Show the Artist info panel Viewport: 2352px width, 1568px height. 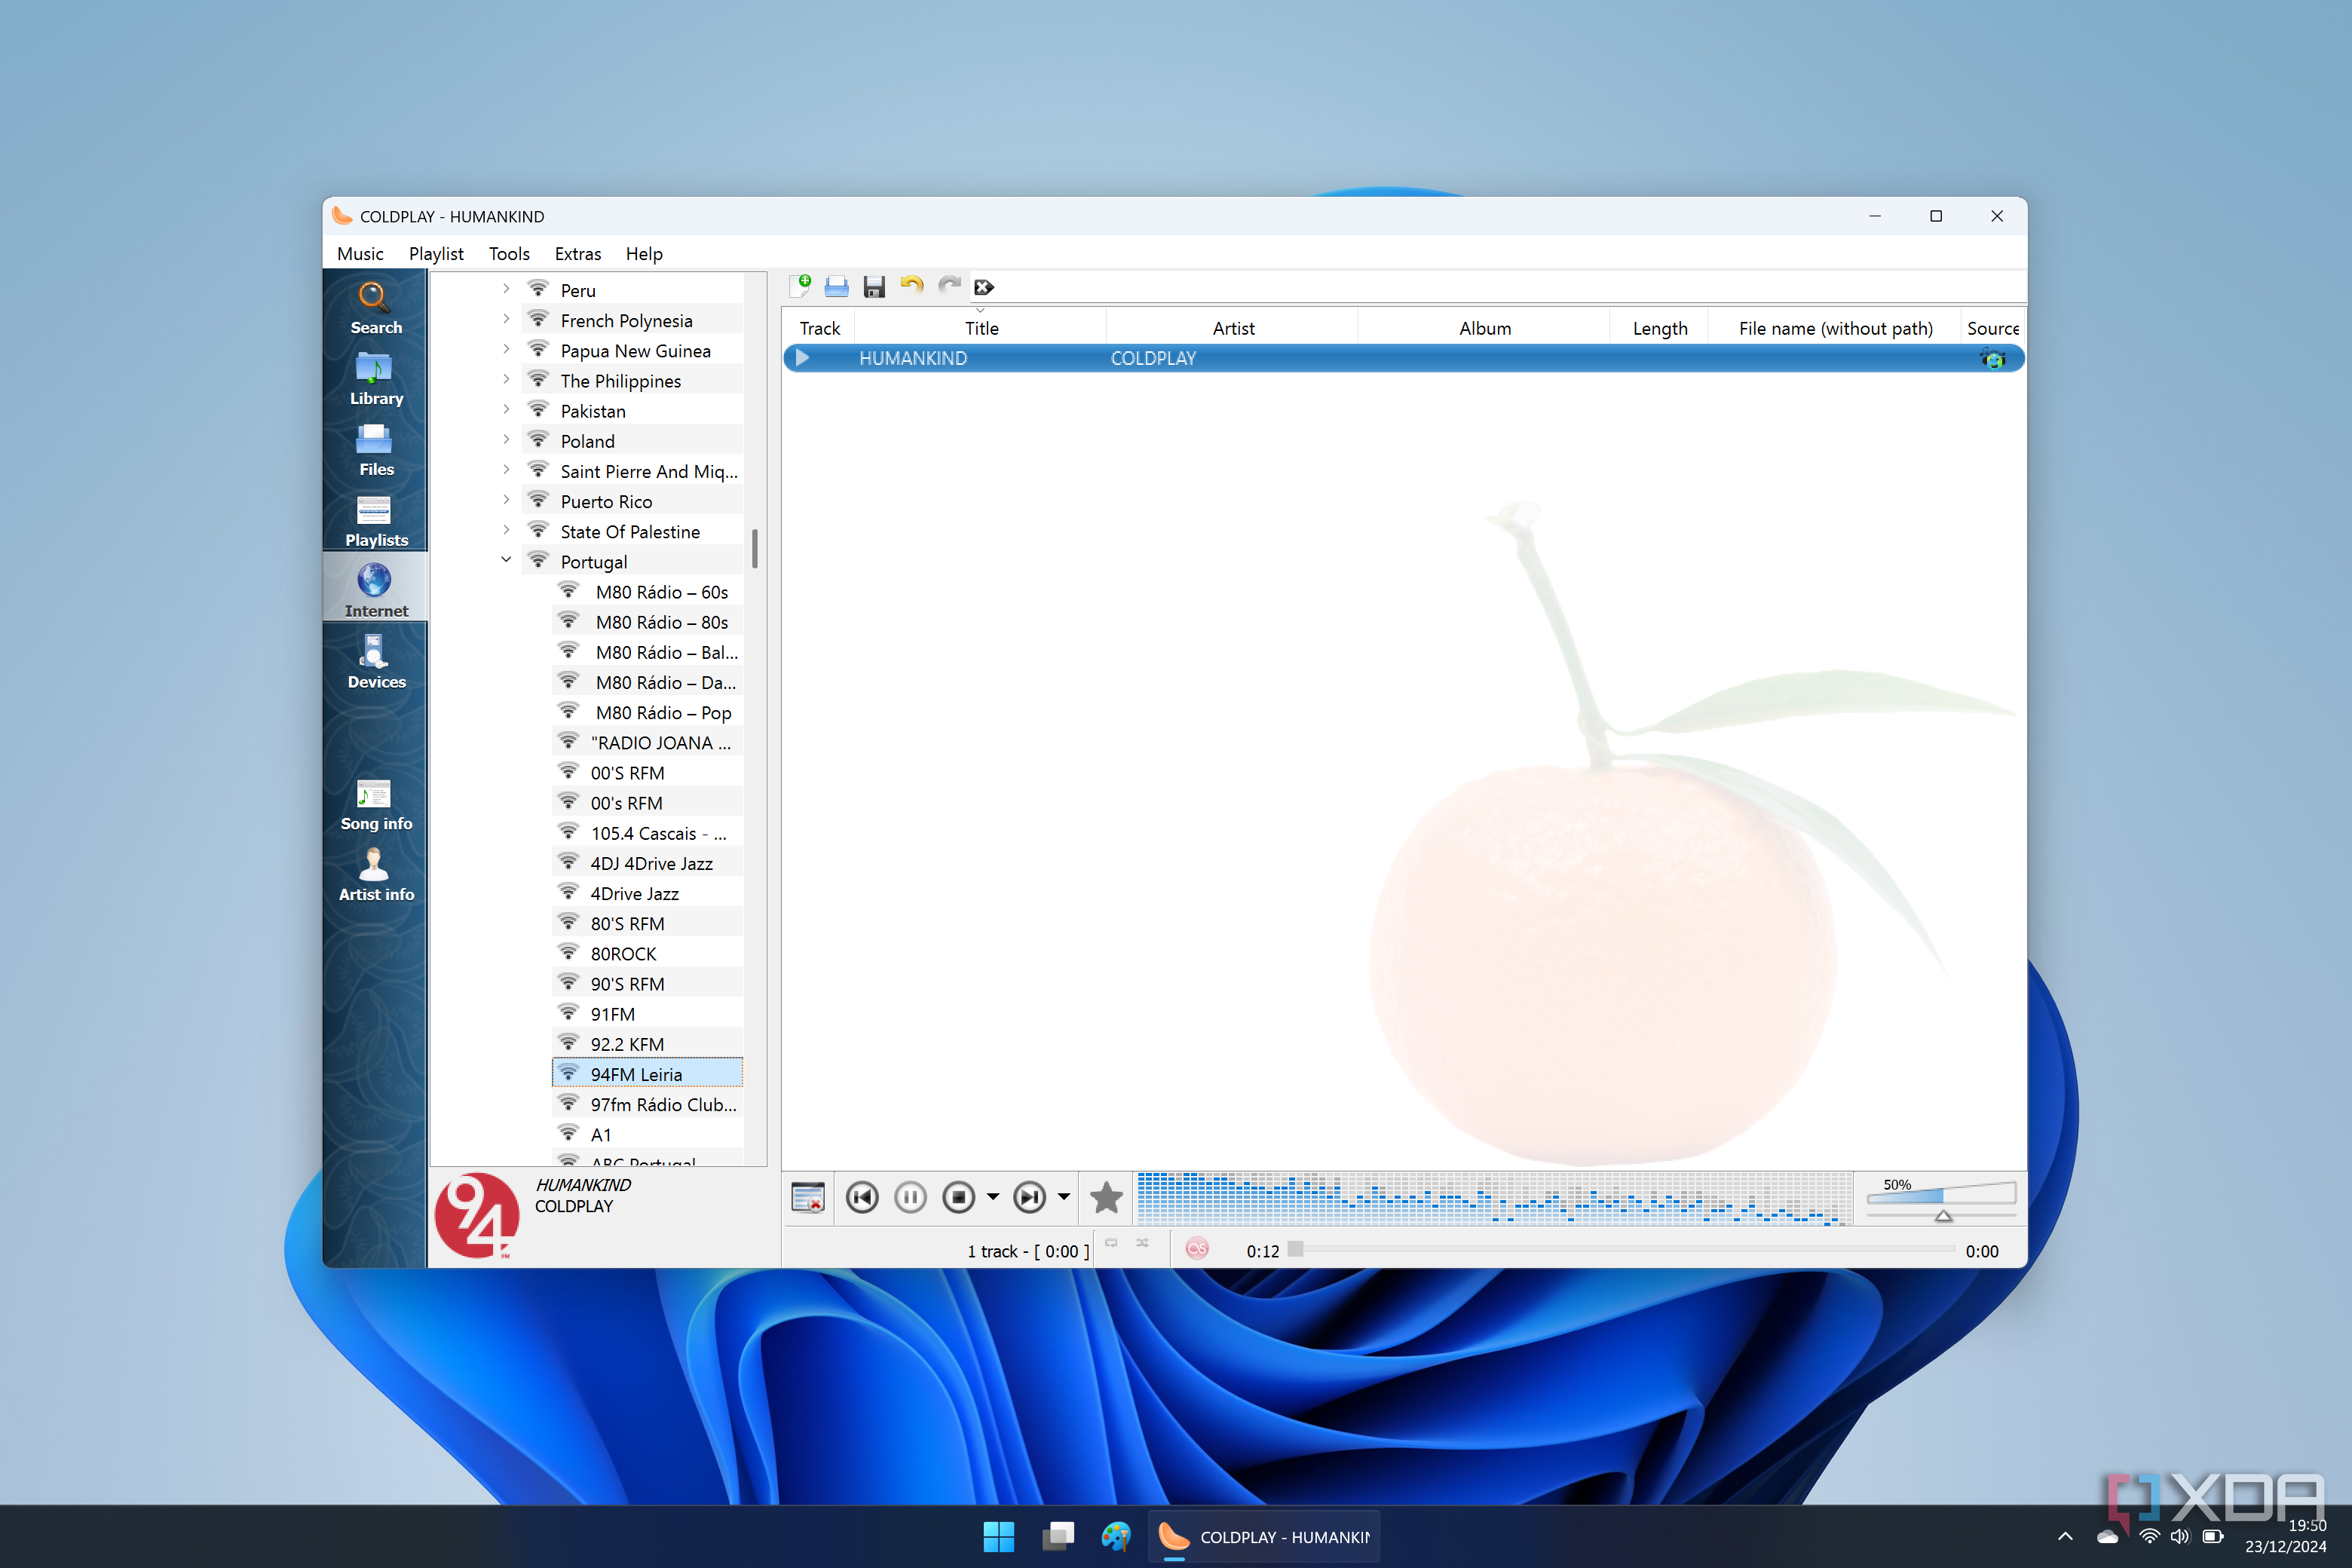tap(375, 875)
